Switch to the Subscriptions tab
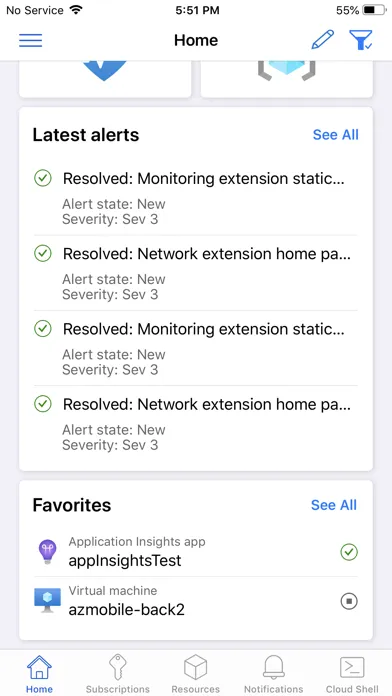392x696 pixels. [118, 673]
